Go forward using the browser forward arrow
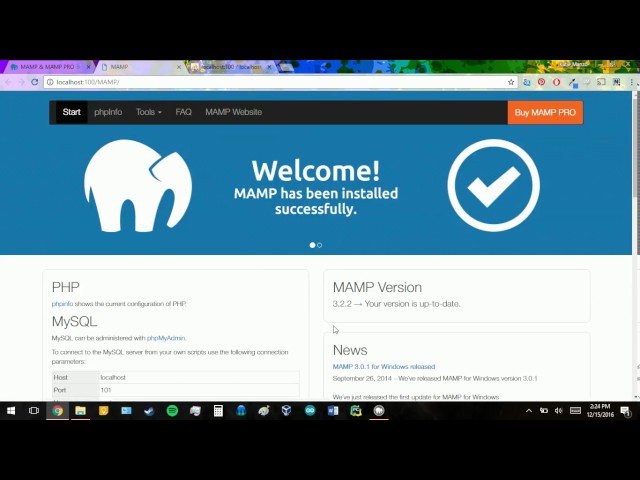This screenshot has width=640, height=480. [x=21, y=82]
